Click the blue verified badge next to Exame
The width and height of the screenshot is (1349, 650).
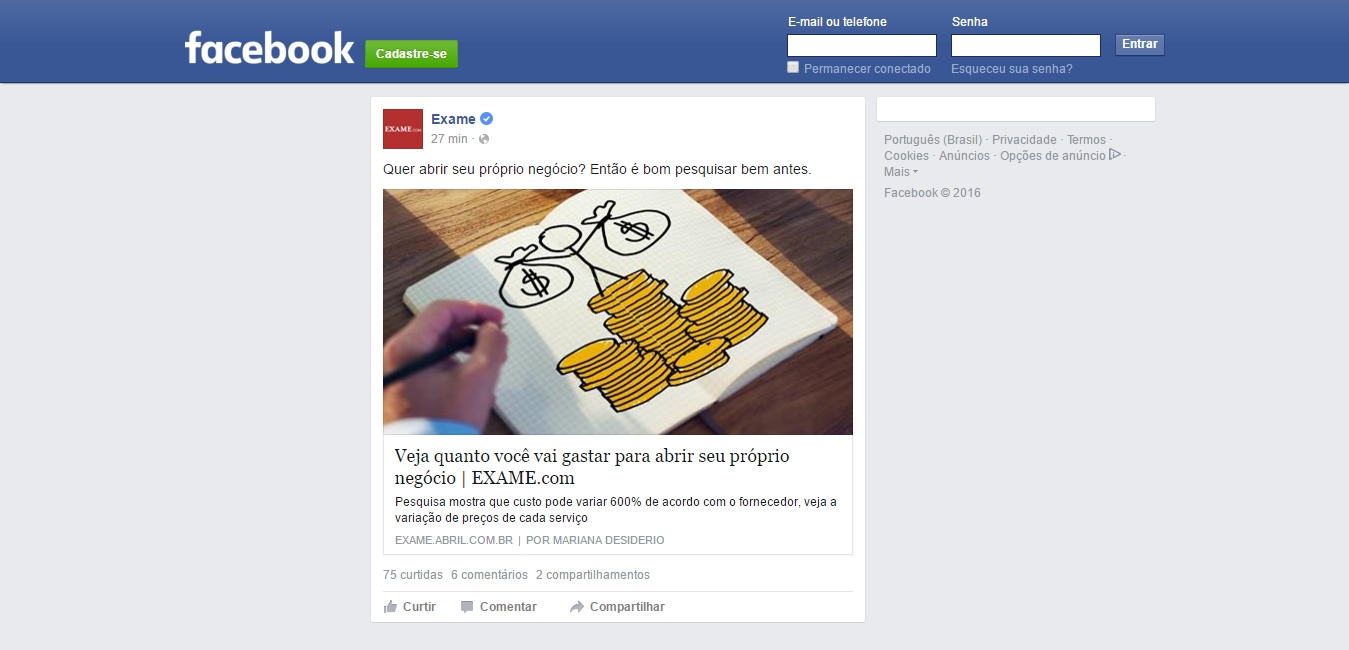(487, 119)
